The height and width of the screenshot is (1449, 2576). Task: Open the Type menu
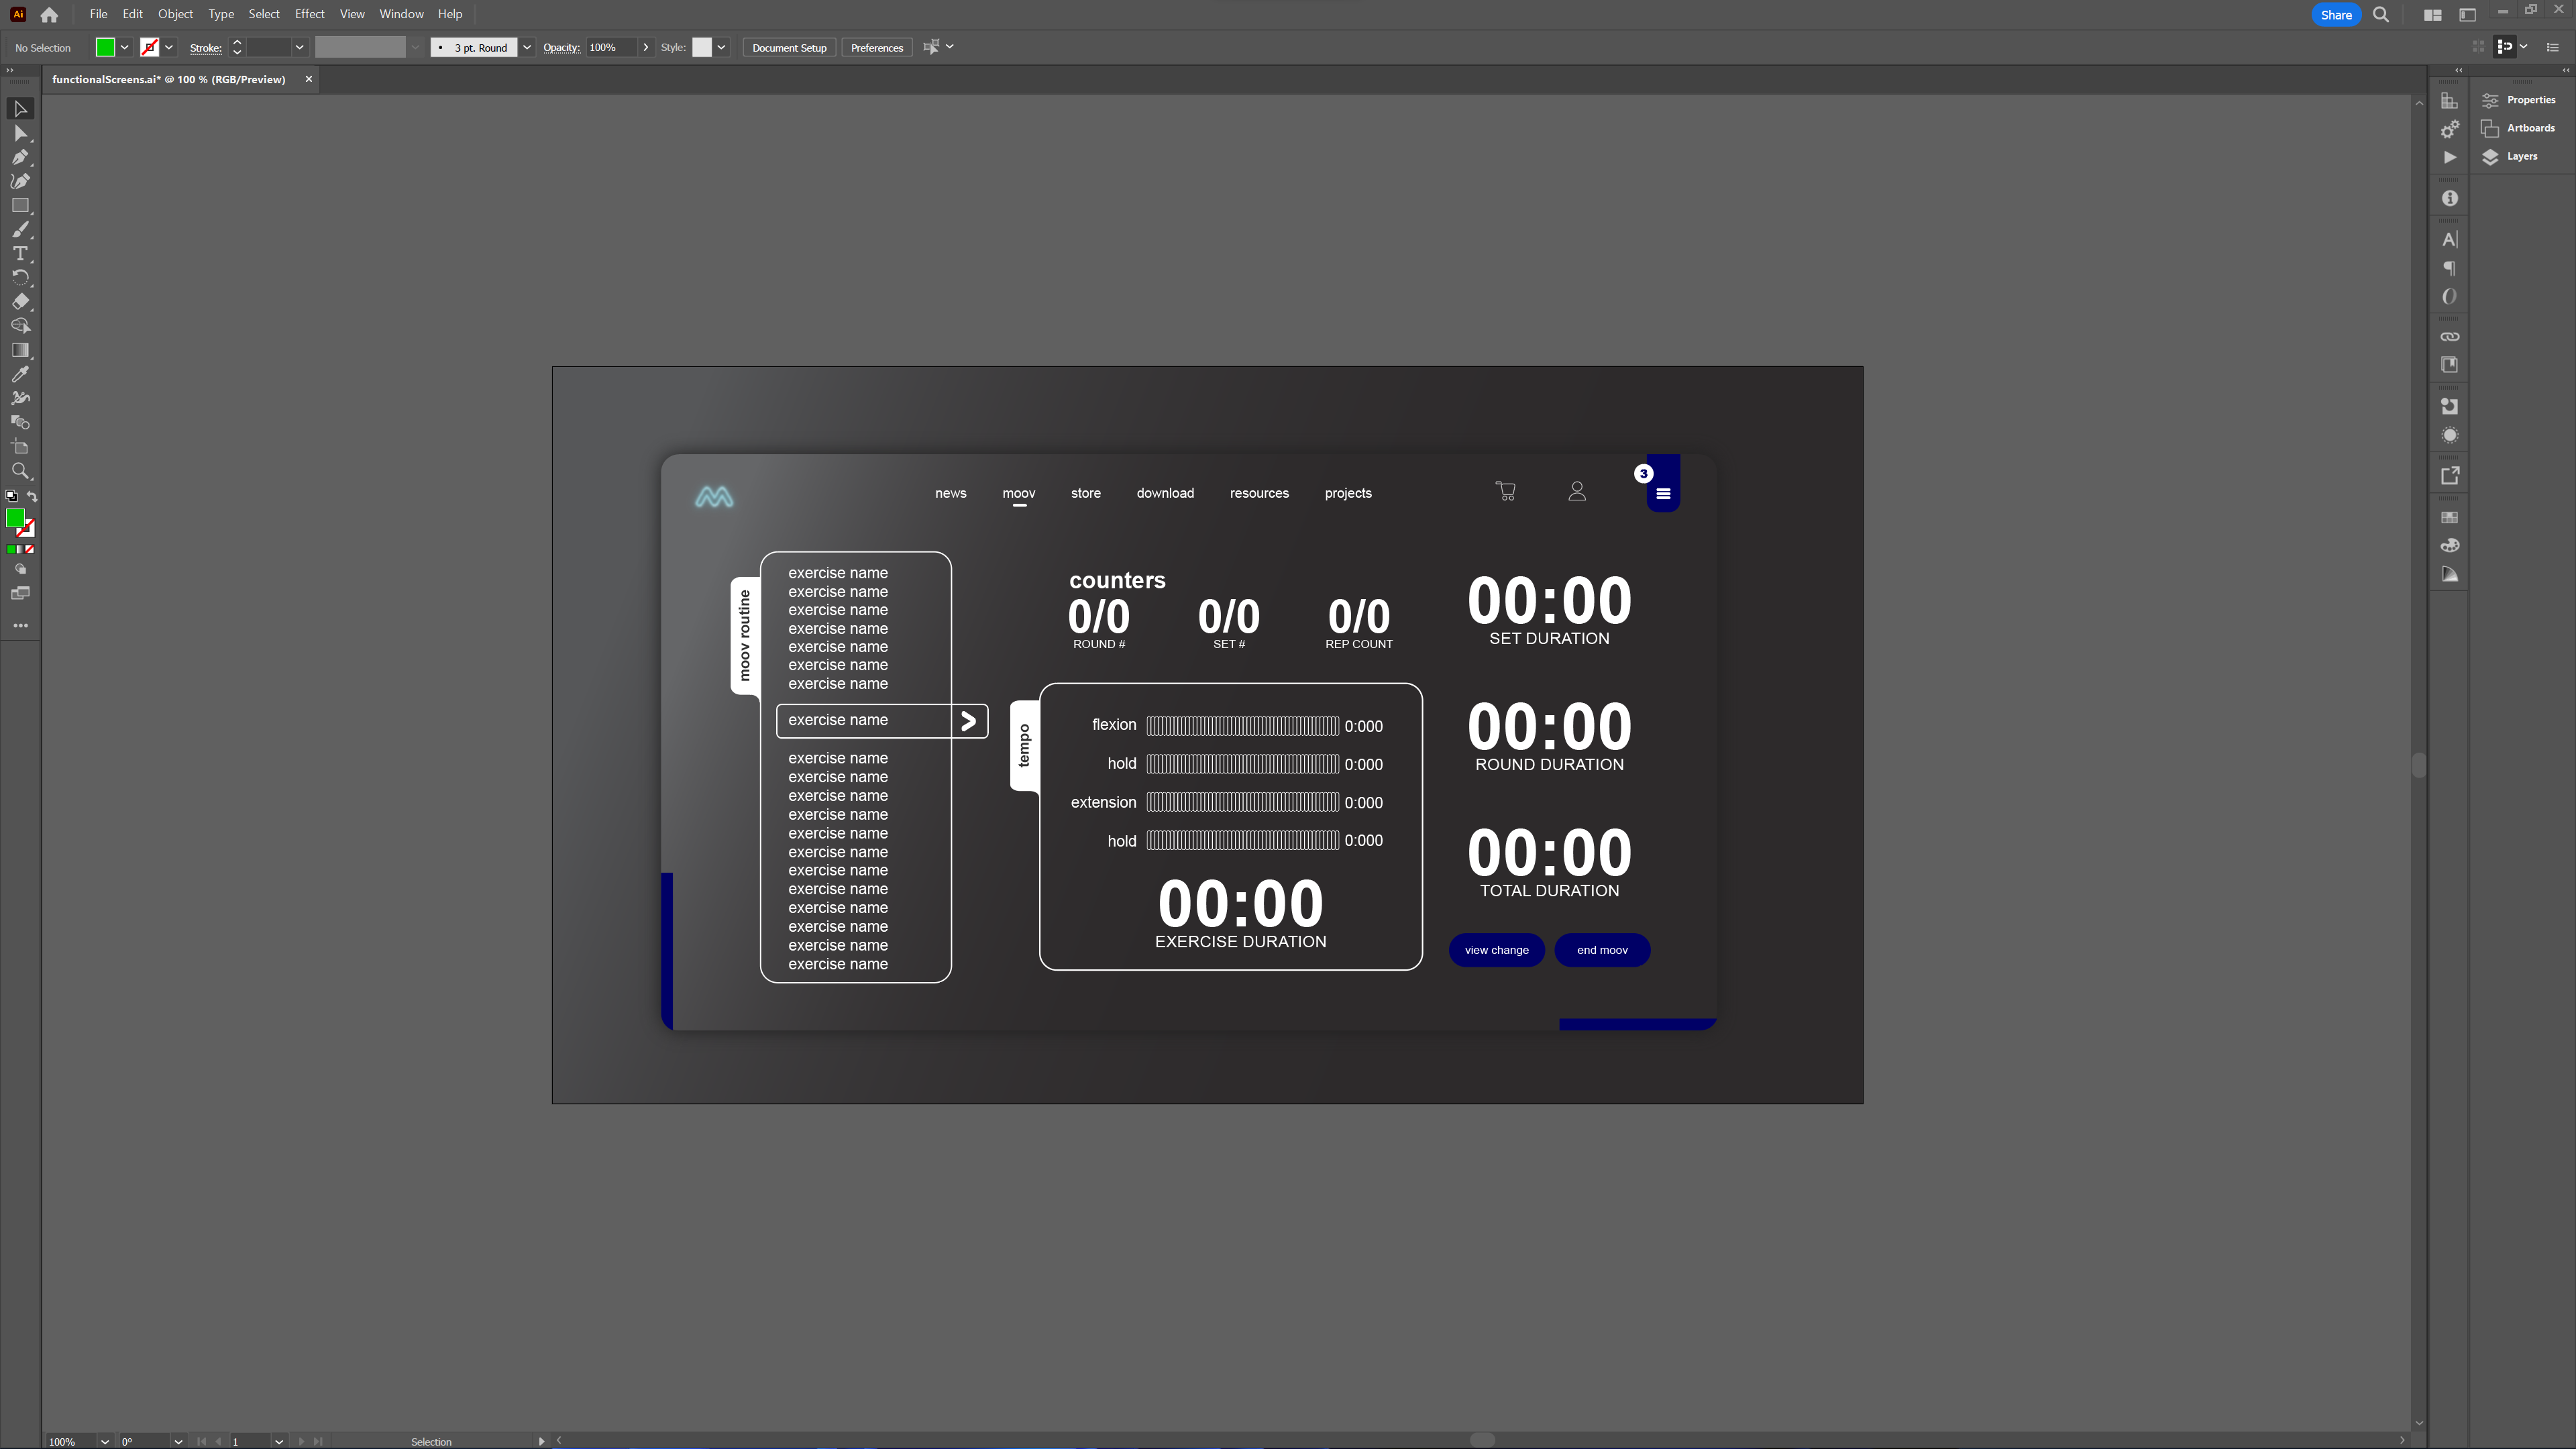221,14
